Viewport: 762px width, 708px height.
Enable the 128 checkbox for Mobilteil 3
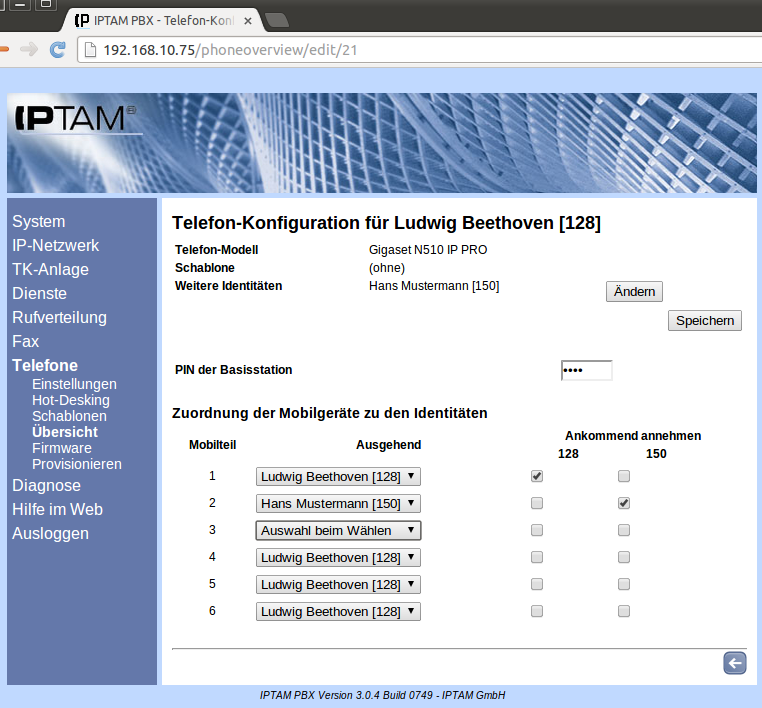pos(537,530)
